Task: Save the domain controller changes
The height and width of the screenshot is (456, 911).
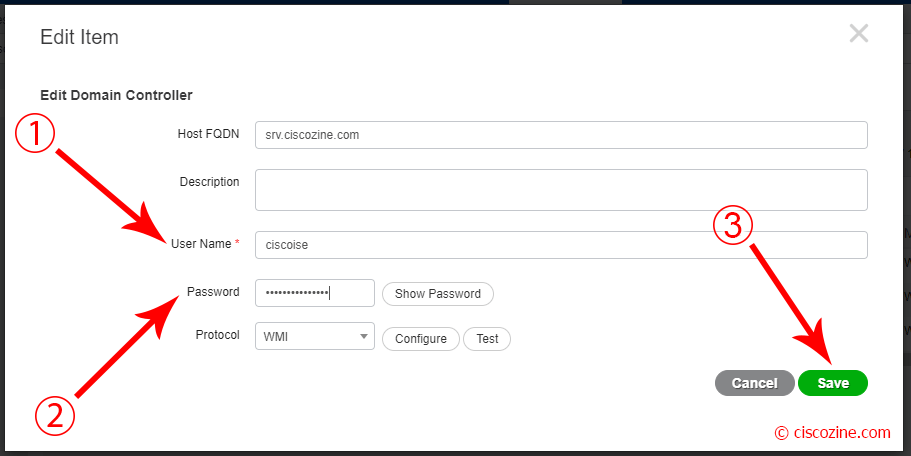Action: click(x=833, y=383)
